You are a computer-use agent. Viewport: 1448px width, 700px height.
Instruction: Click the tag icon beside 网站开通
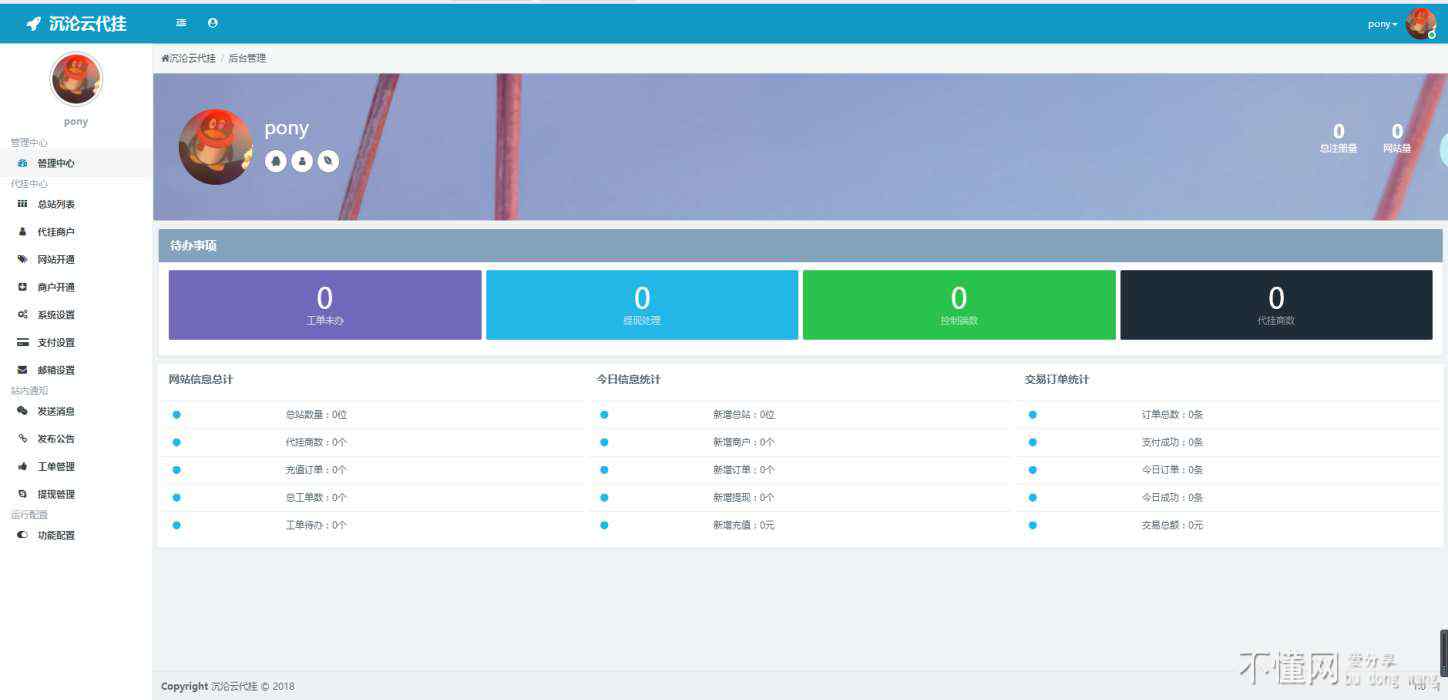coord(22,259)
